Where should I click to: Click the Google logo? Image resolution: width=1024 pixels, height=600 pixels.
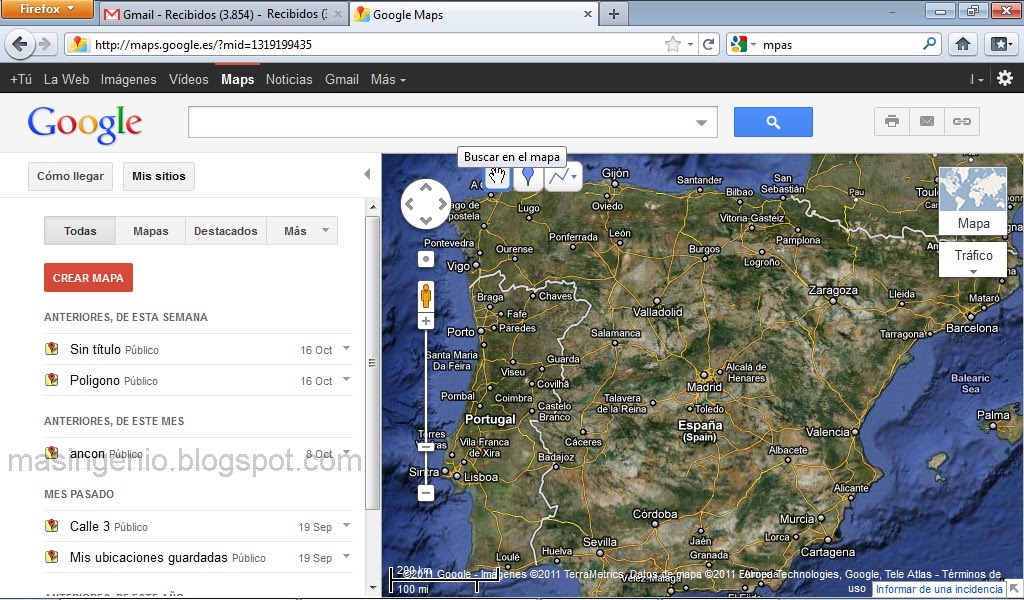coord(85,124)
